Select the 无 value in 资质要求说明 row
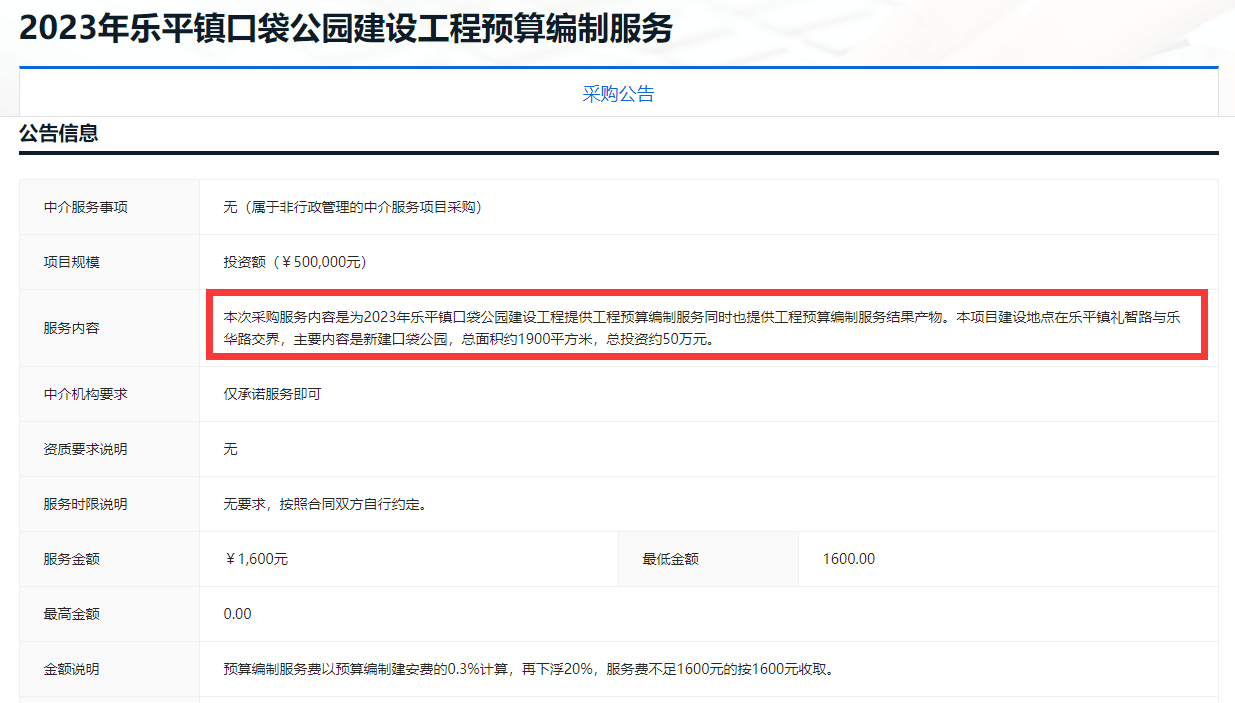Viewport: 1235px width, 703px height. pos(230,449)
